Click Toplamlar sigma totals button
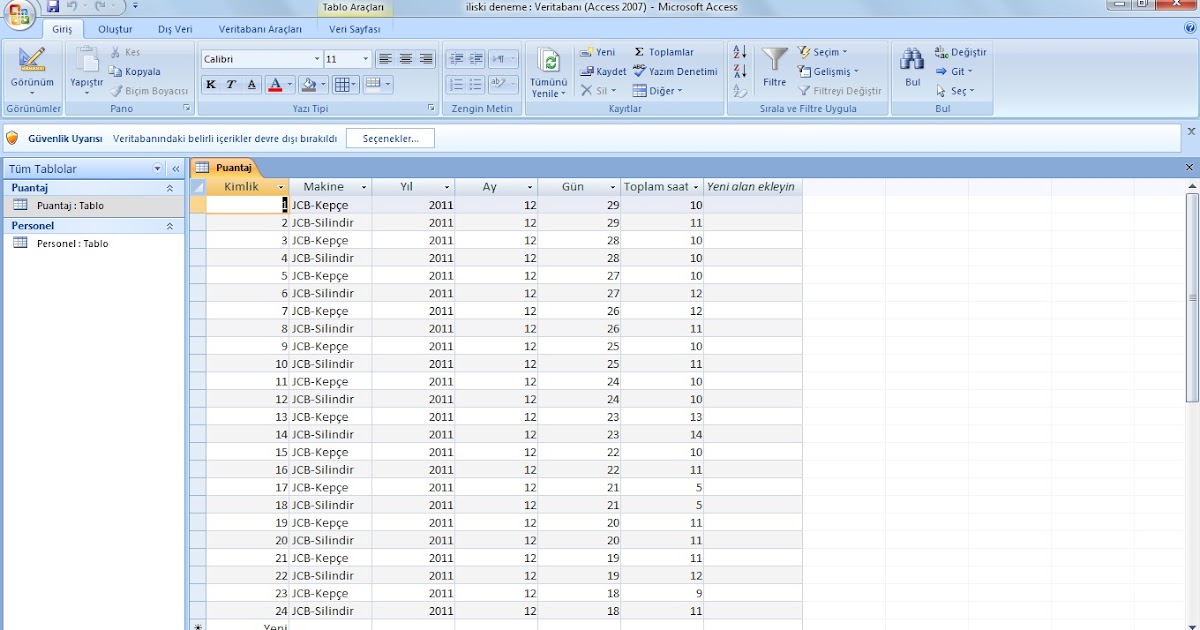Image resolution: width=1200 pixels, height=630 pixels. click(x=663, y=52)
